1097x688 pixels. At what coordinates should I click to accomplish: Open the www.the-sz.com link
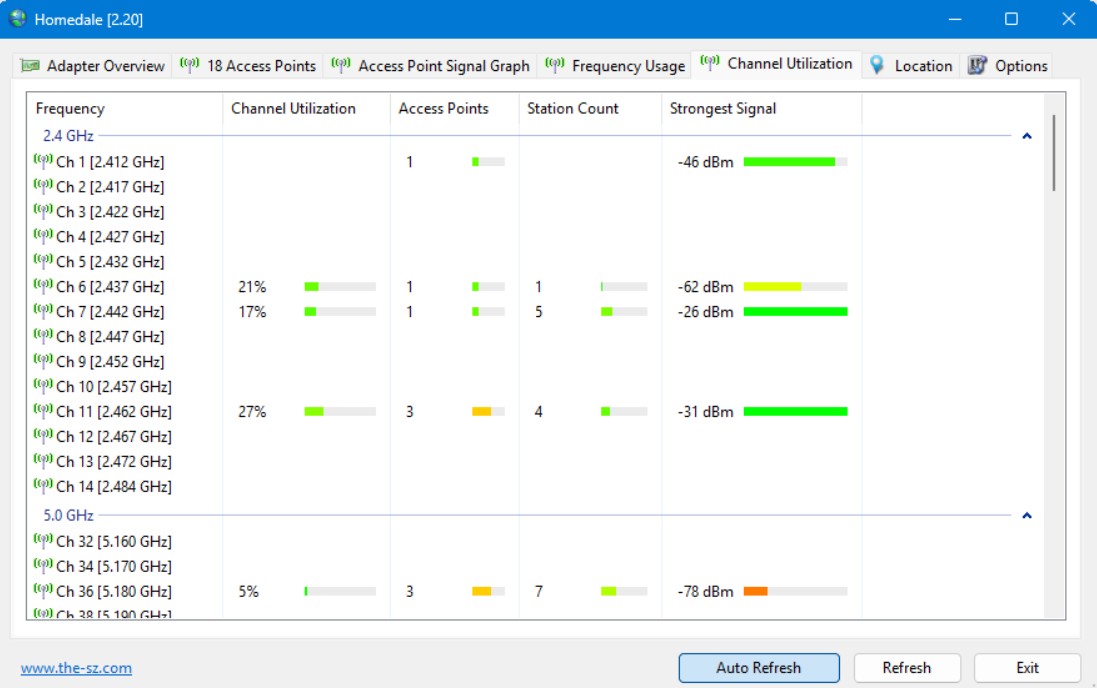coord(76,668)
